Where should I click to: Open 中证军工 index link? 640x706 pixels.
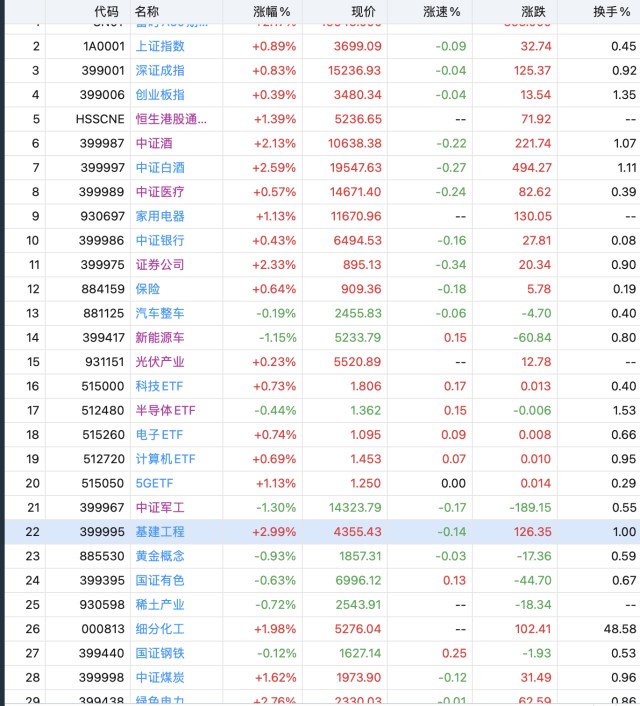point(160,508)
